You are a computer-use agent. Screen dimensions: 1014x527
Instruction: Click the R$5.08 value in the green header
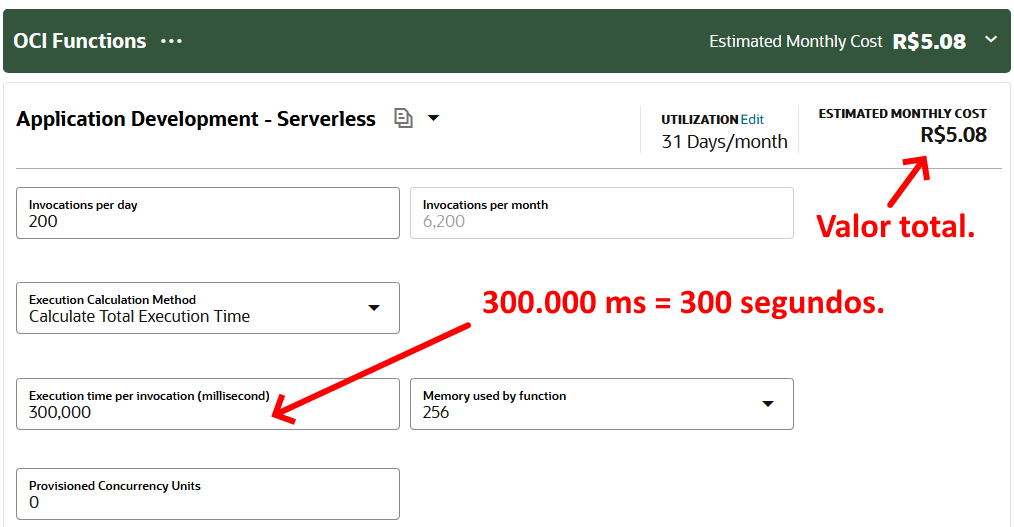pyautogui.click(x=929, y=41)
